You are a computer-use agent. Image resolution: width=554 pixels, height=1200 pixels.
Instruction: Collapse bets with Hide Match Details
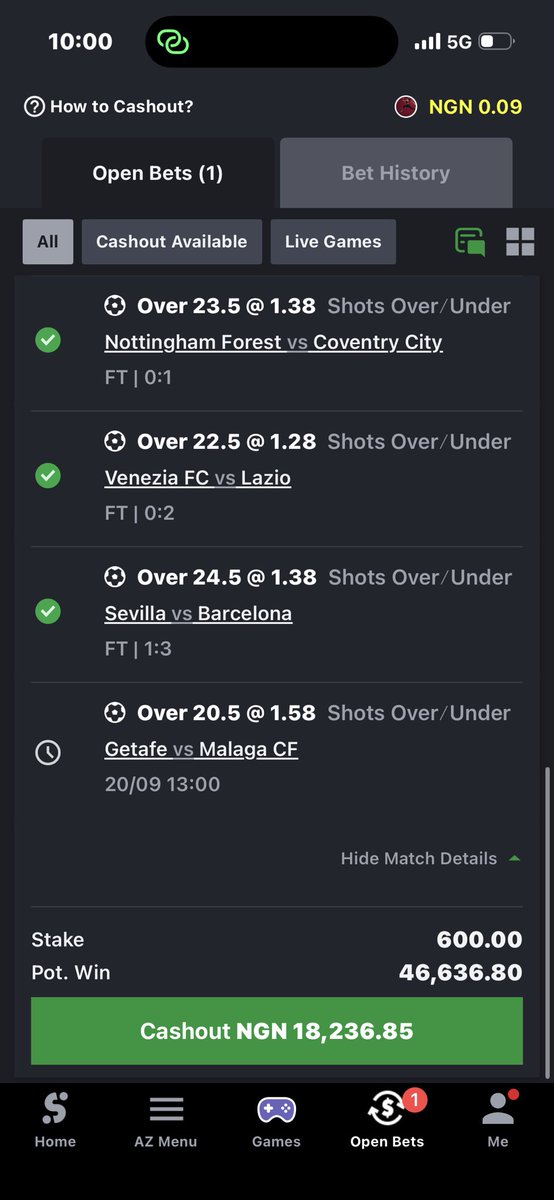(x=419, y=858)
